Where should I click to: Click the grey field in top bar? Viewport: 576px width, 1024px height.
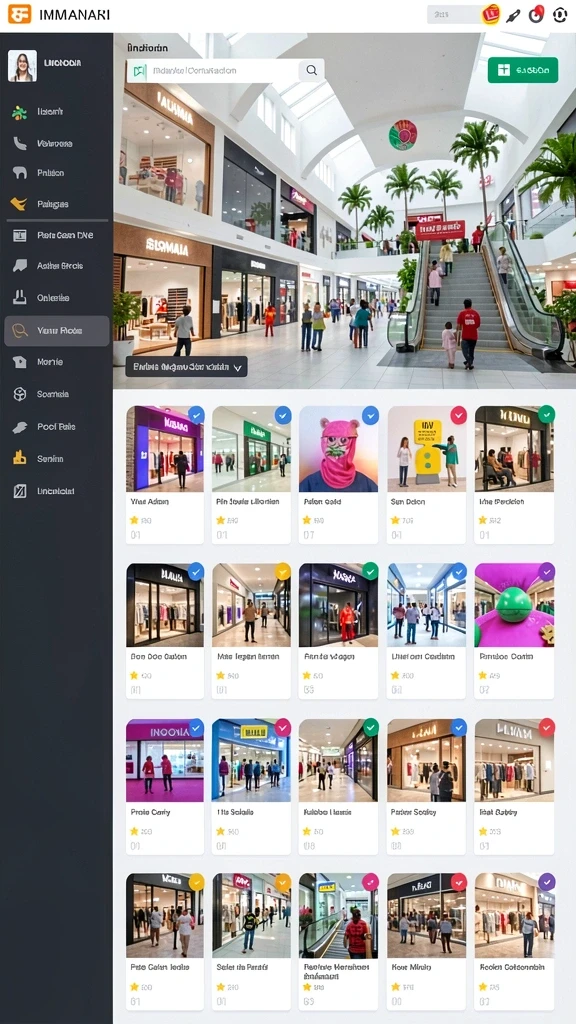coord(453,14)
